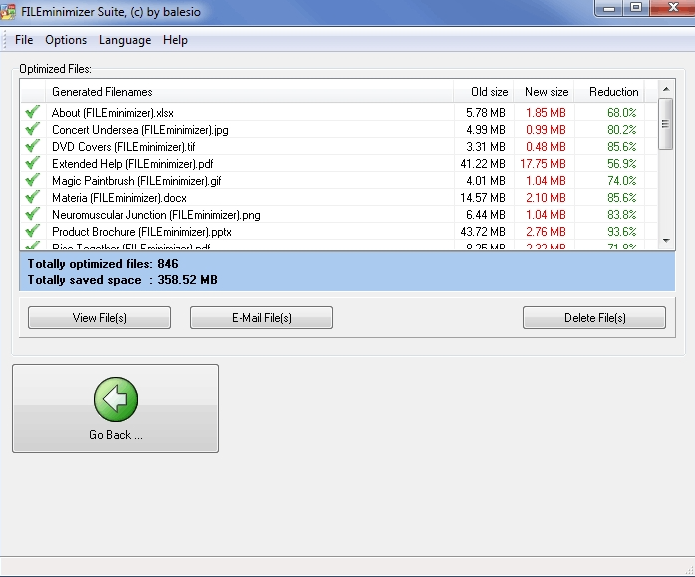695x577 pixels.
Task: Click the checkmark icon beside Extended Help pdf
Action: coord(33,164)
